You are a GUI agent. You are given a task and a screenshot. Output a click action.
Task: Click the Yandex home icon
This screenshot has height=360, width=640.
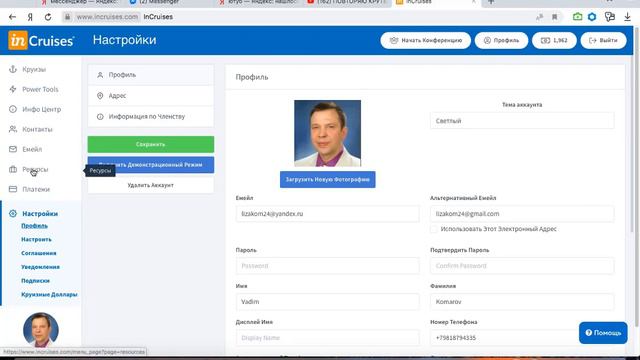coord(30,17)
